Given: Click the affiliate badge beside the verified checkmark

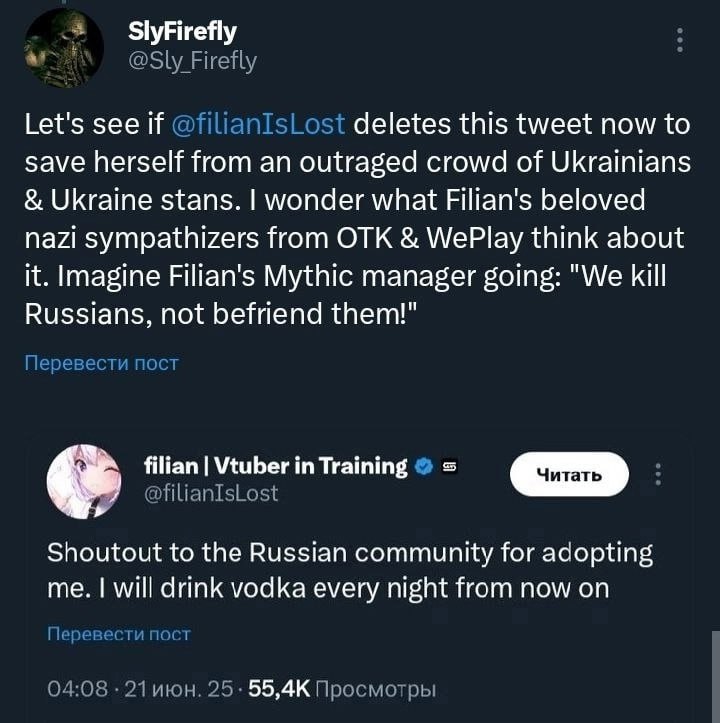Looking at the screenshot, I should [x=449, y=467].
